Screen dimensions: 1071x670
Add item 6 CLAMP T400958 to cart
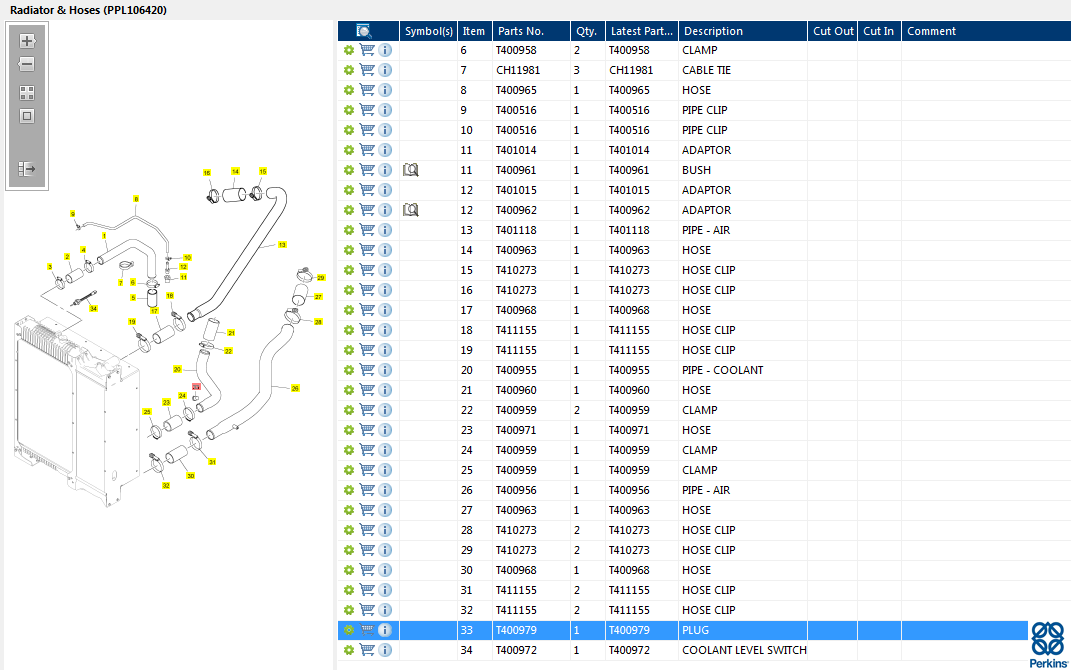click(367, 50)
